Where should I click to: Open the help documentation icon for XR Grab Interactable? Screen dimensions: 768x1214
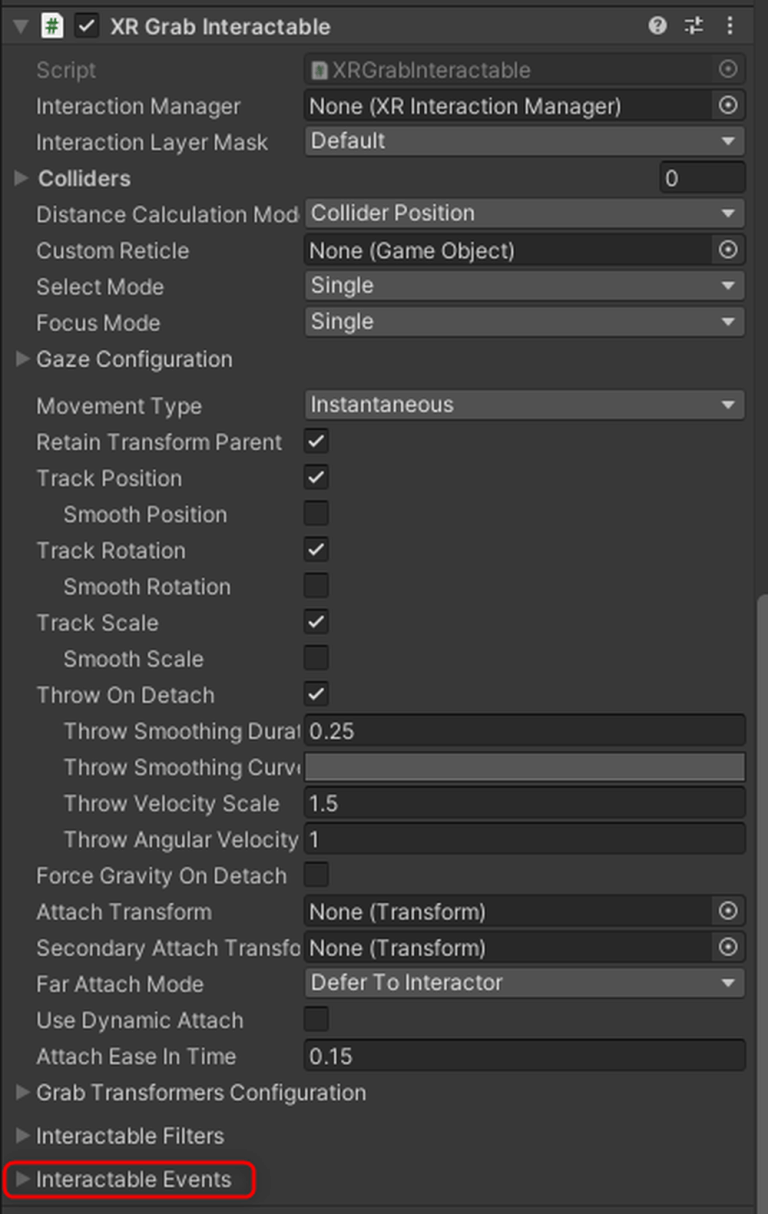(x=657, y=27)
